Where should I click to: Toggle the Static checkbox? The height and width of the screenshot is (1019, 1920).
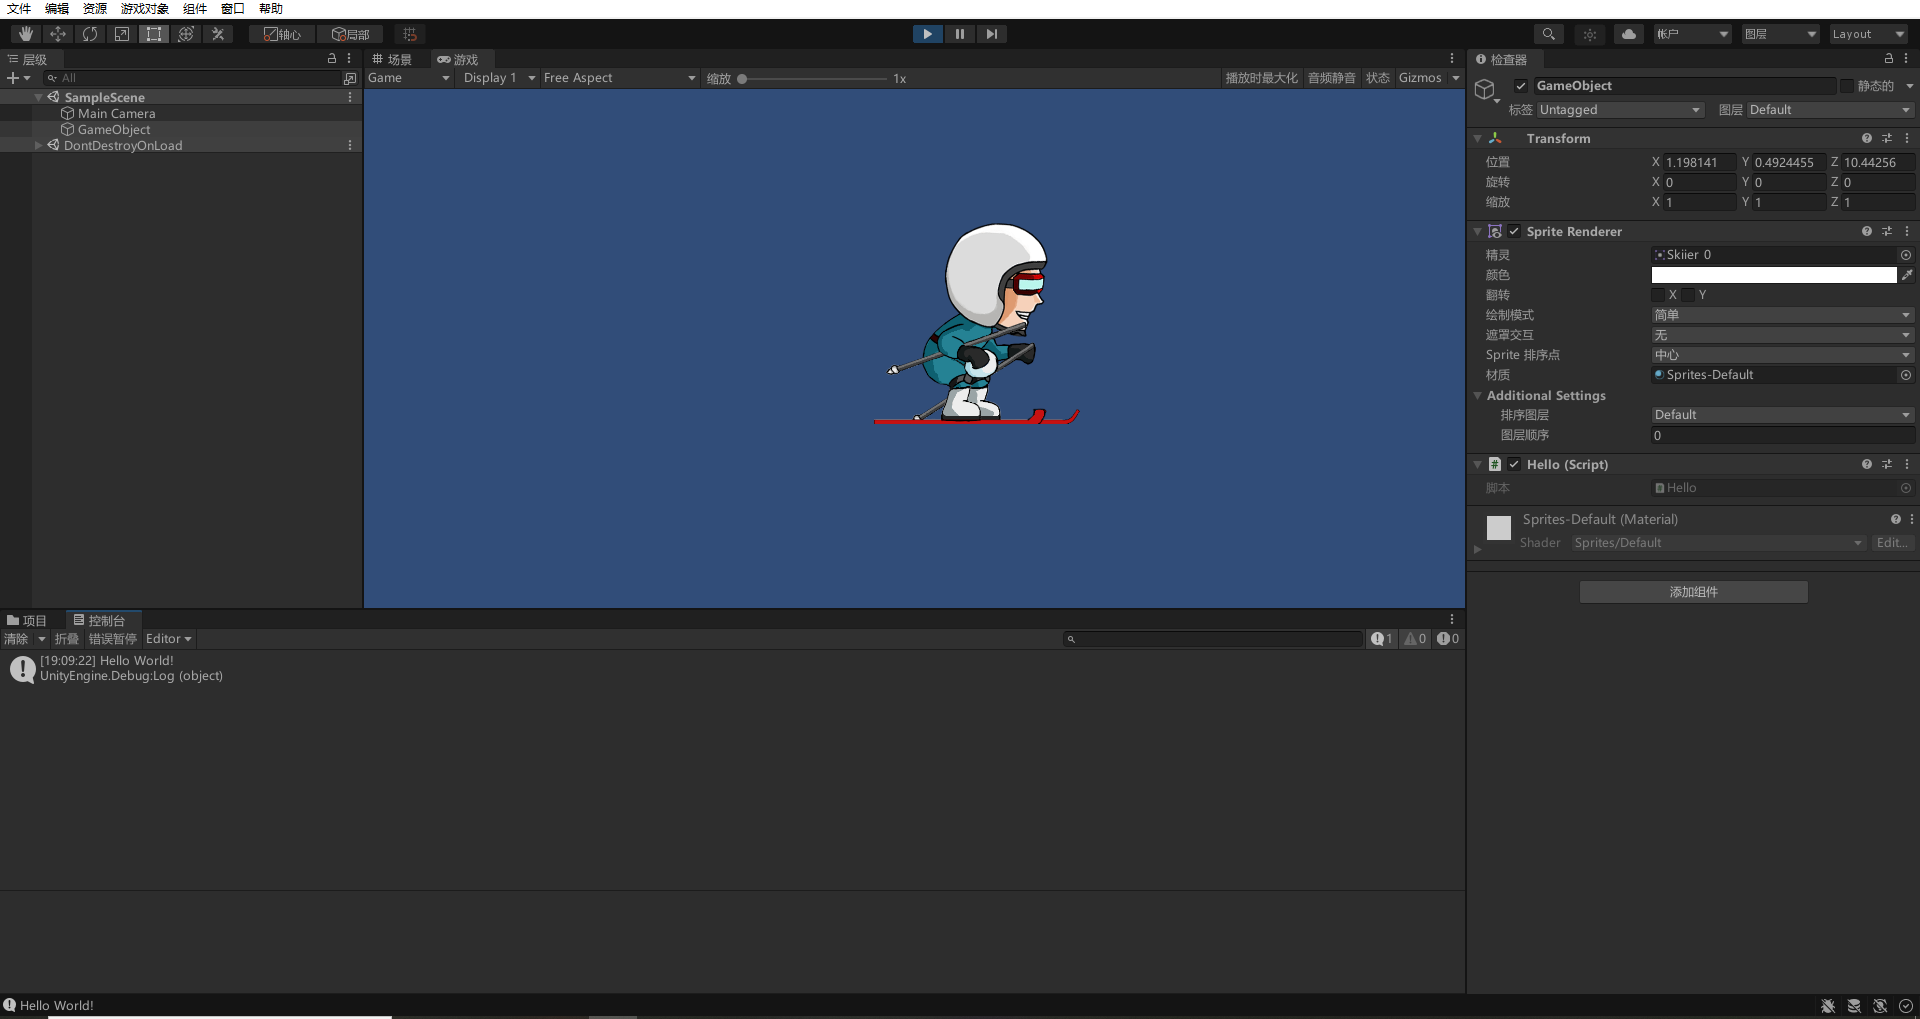coord(1847,86)
